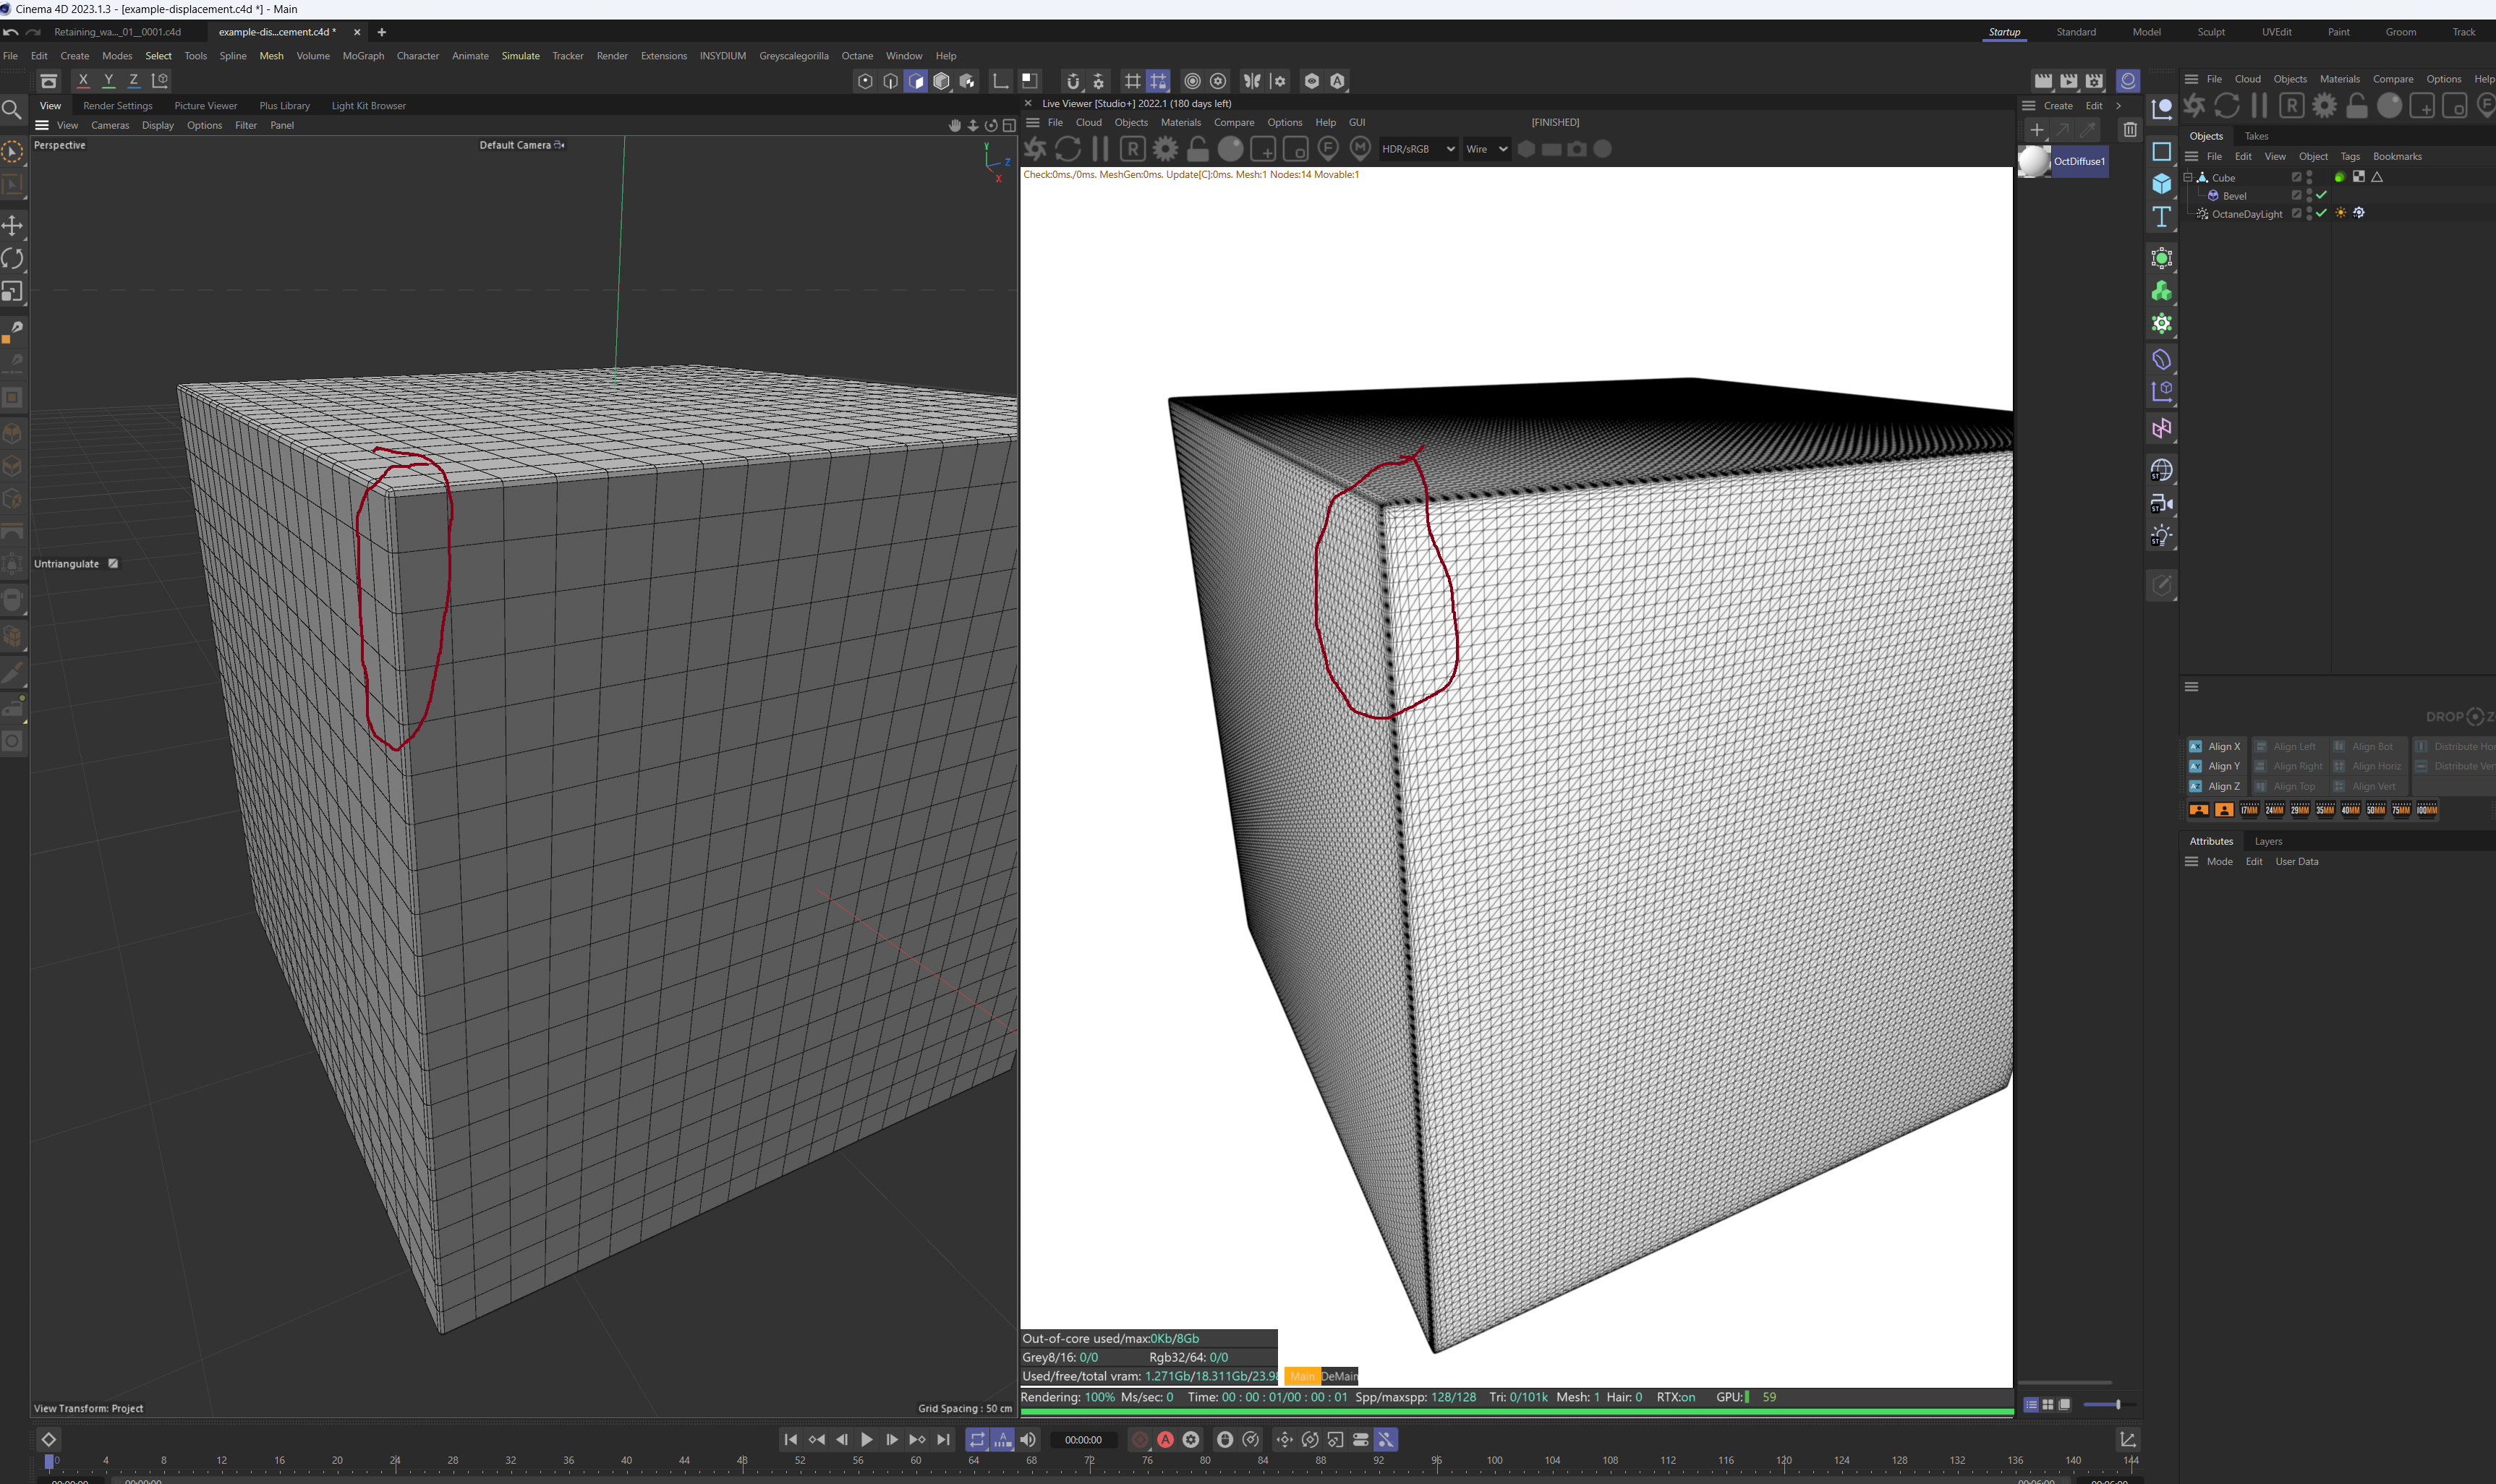Screen dimensions: 2496x1484
Task: Toggle the Untriangulate checkbox
Action: (113, 564)
